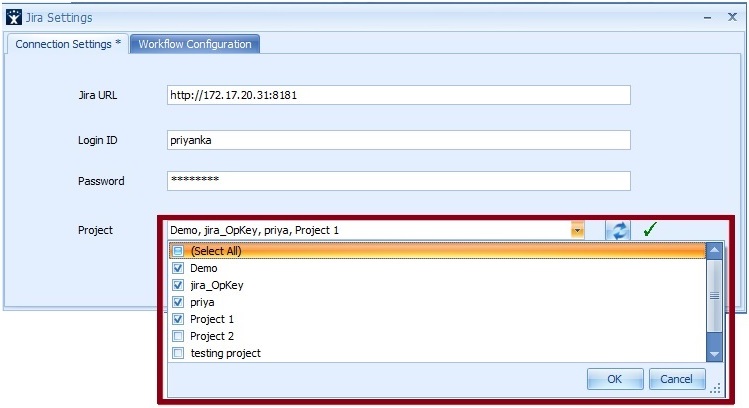The width and height of the screenshot is (749, 408).
Task: Close the Jira Settings window
Action: 732,17
